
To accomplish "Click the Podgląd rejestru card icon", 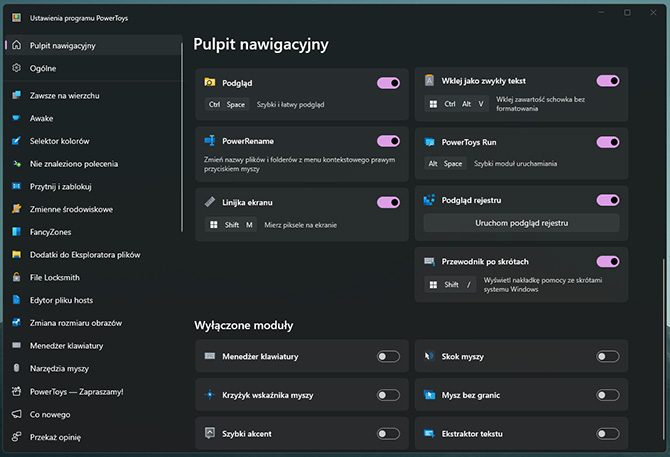I will click(429, 199).
